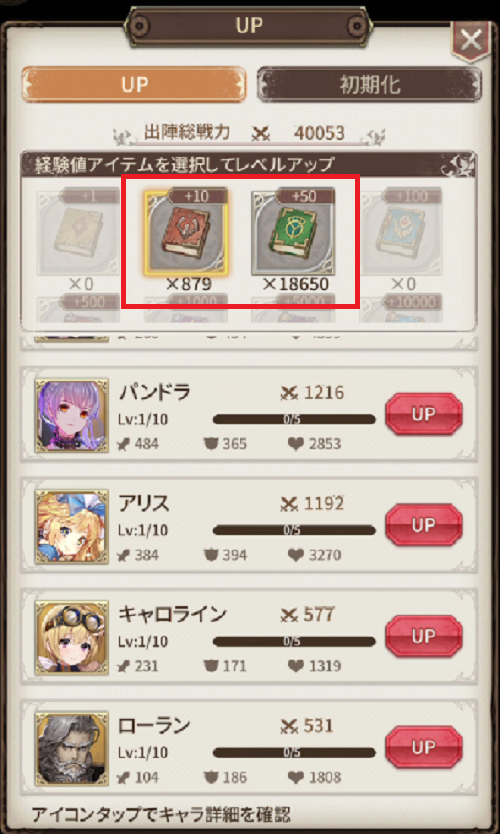The image size is (500, 834).
Task: Select the faded +1 experience book
Action: [x=78, y=231]
